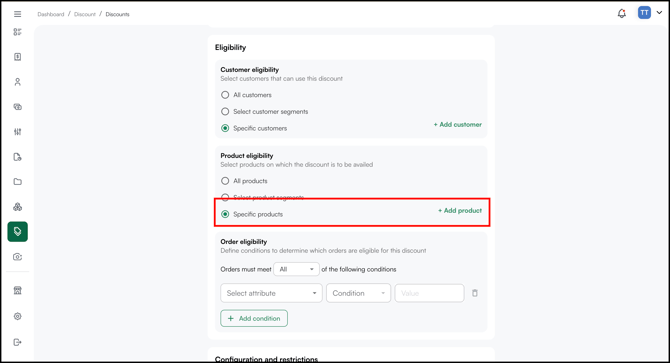Select the All customers radio option

[225, 95]
